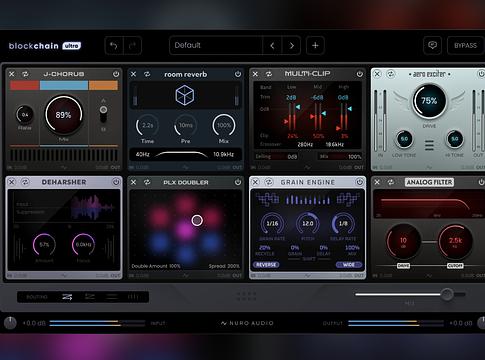
Task: Swap the Analog Filter module via replace icon
Action: [x=391, y=182]
